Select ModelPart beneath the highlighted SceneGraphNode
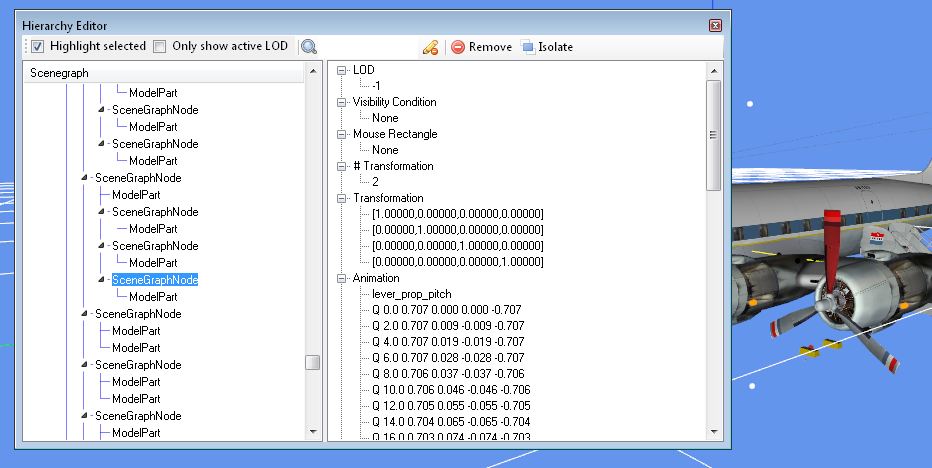932x468 pixels. coord(153,297)
